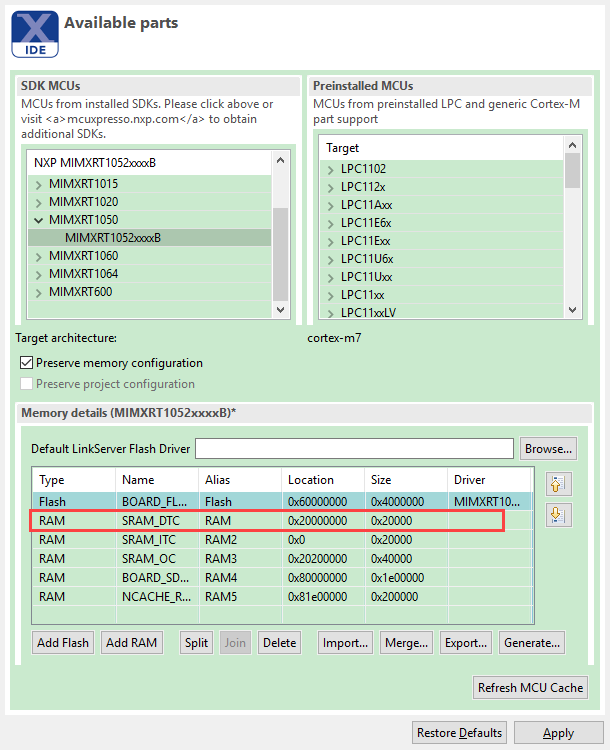
Task: Select LPC11Exx in preinstalled targets
Action: click(x=366, y=241)
